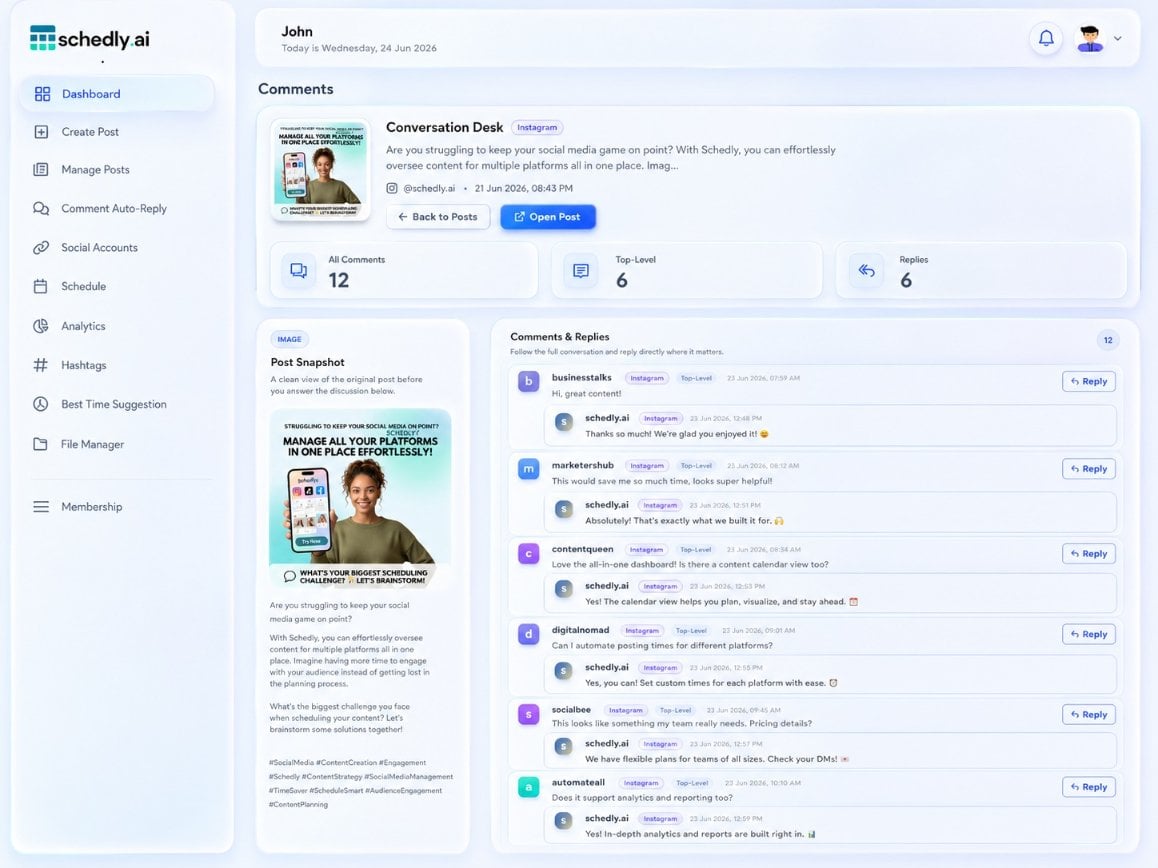
Task: Click the Hashtags hash icon
Action: 41,365
